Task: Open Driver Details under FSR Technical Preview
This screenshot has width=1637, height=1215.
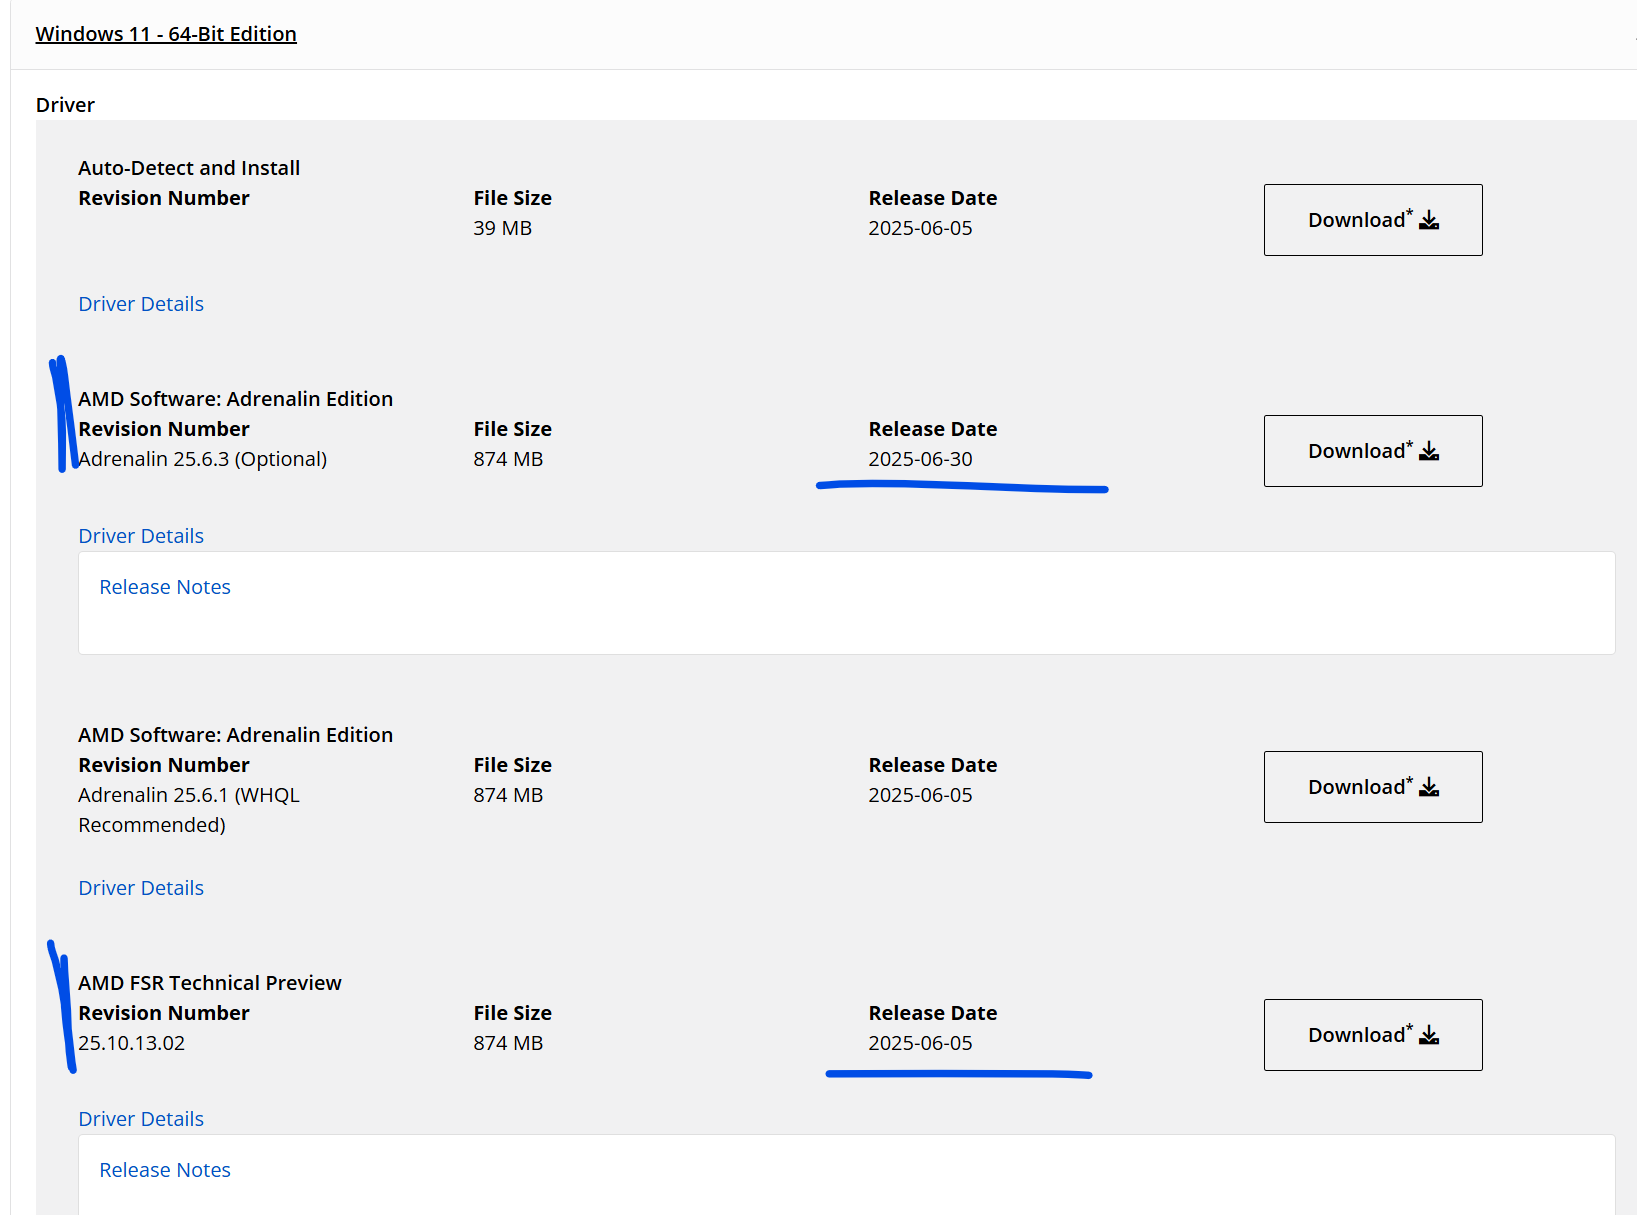Action: pos(141,1119)
